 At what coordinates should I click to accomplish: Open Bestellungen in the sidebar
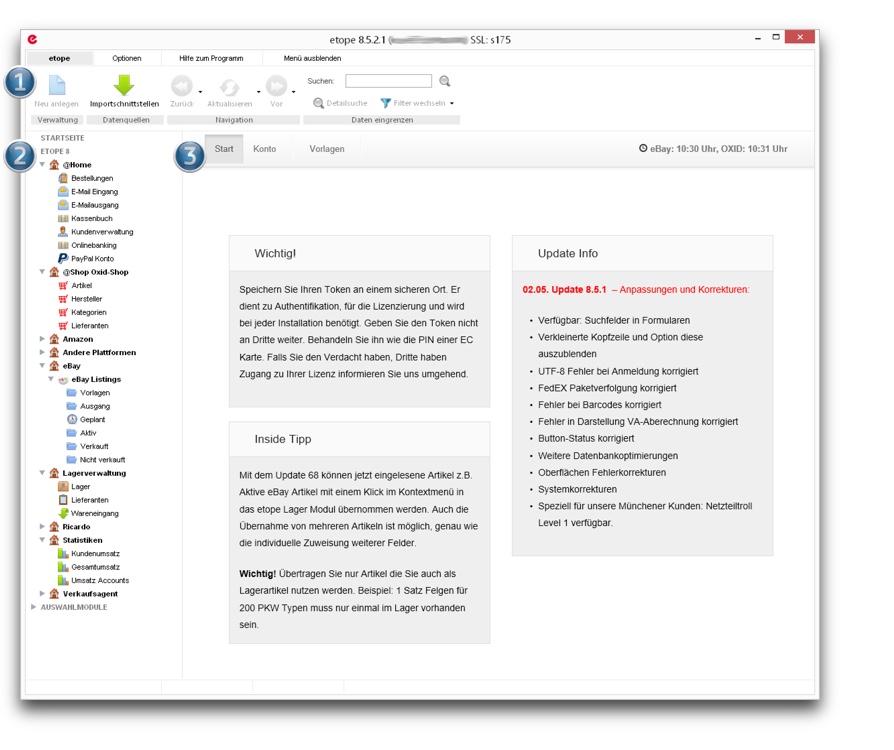[x=92, y=178]
